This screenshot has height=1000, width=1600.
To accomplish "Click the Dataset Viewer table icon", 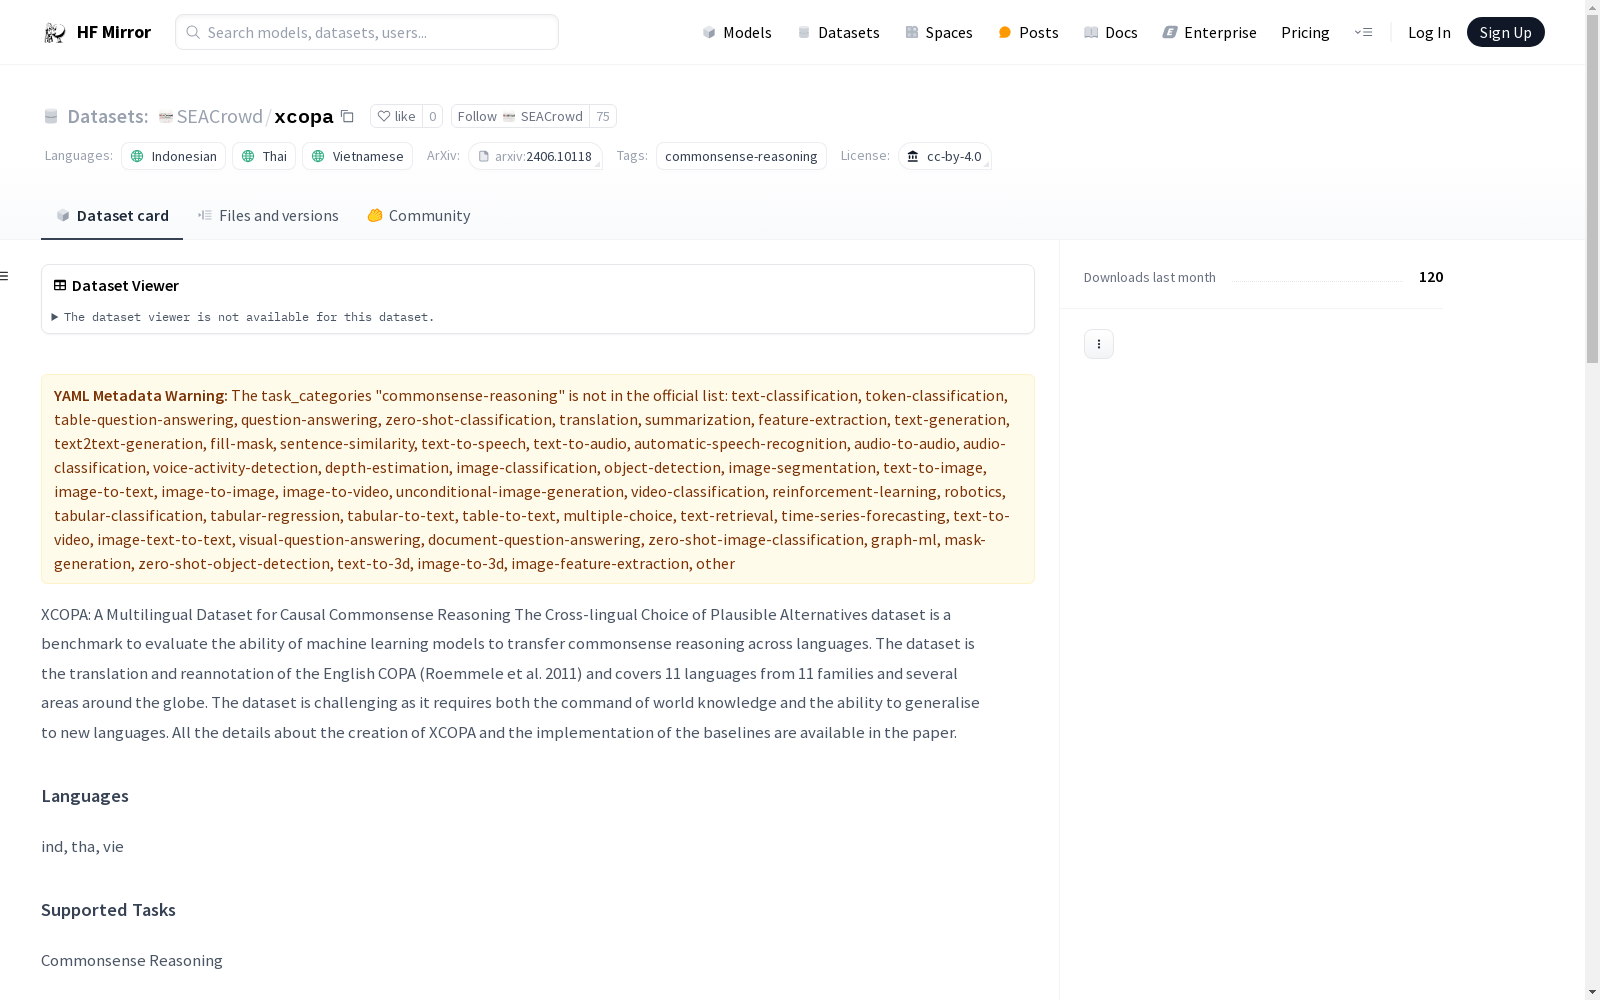I will pyautogui.click(x=60, y=285).
